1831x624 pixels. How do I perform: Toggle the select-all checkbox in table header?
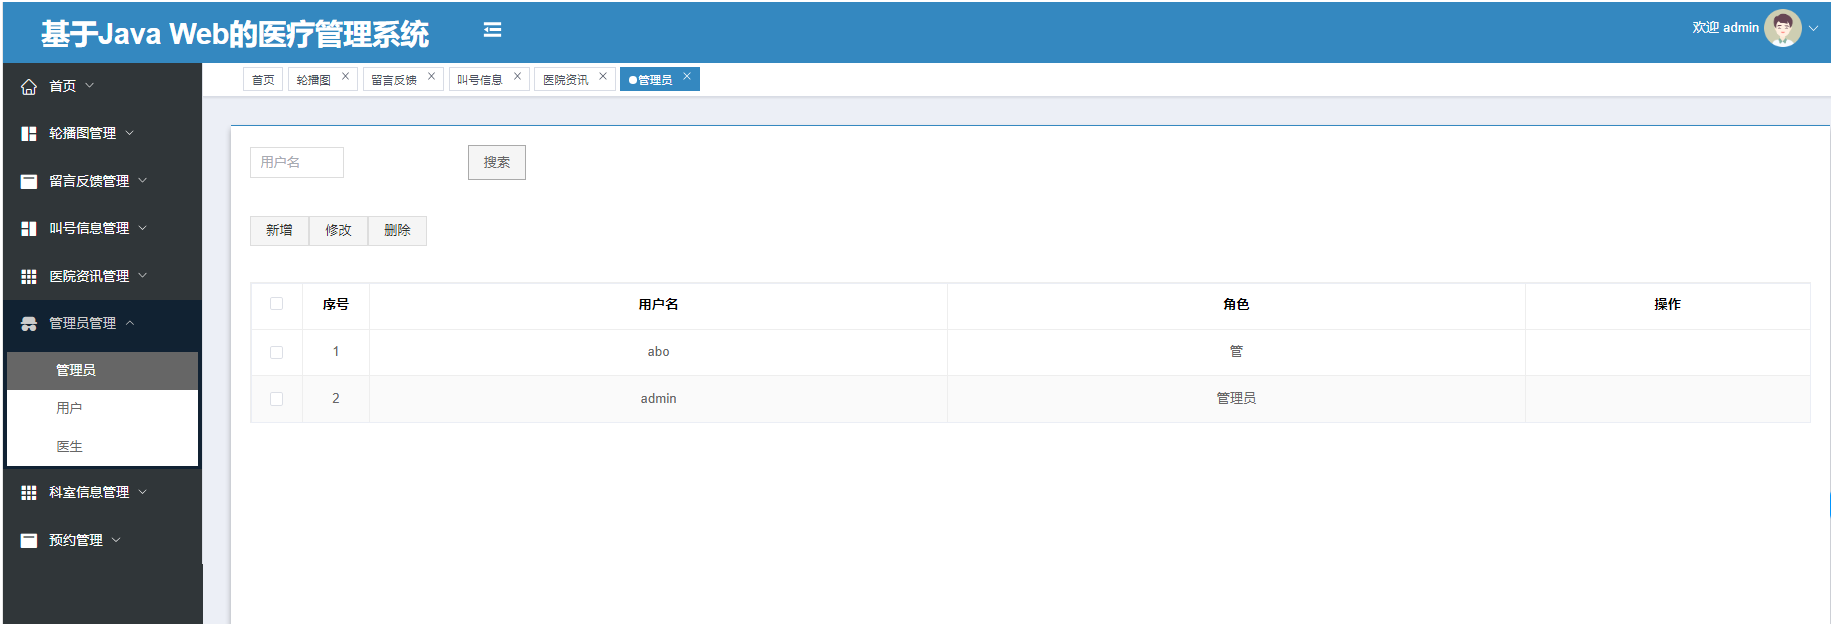click(277, 304)
